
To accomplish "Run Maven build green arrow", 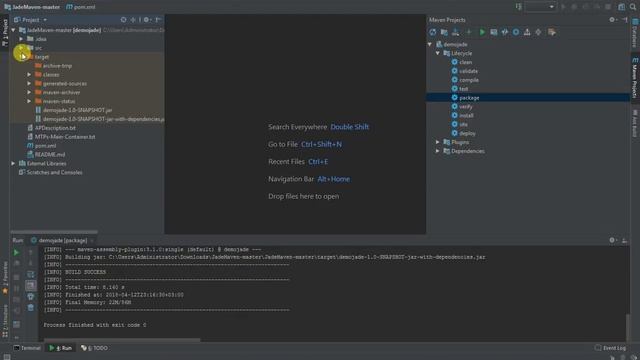I will tap(482, 32).
